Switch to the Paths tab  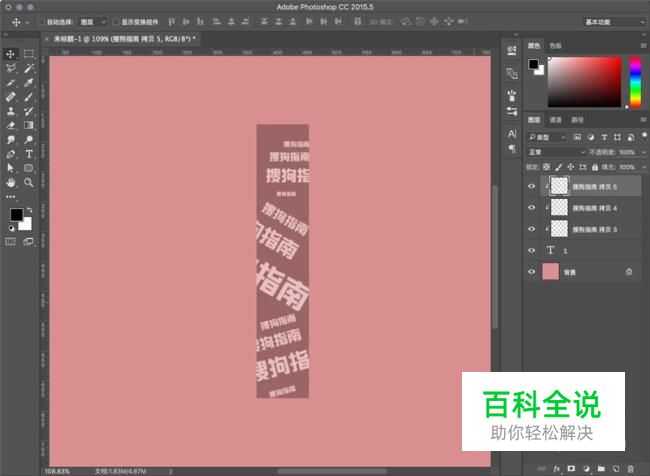tap(577, 120)
